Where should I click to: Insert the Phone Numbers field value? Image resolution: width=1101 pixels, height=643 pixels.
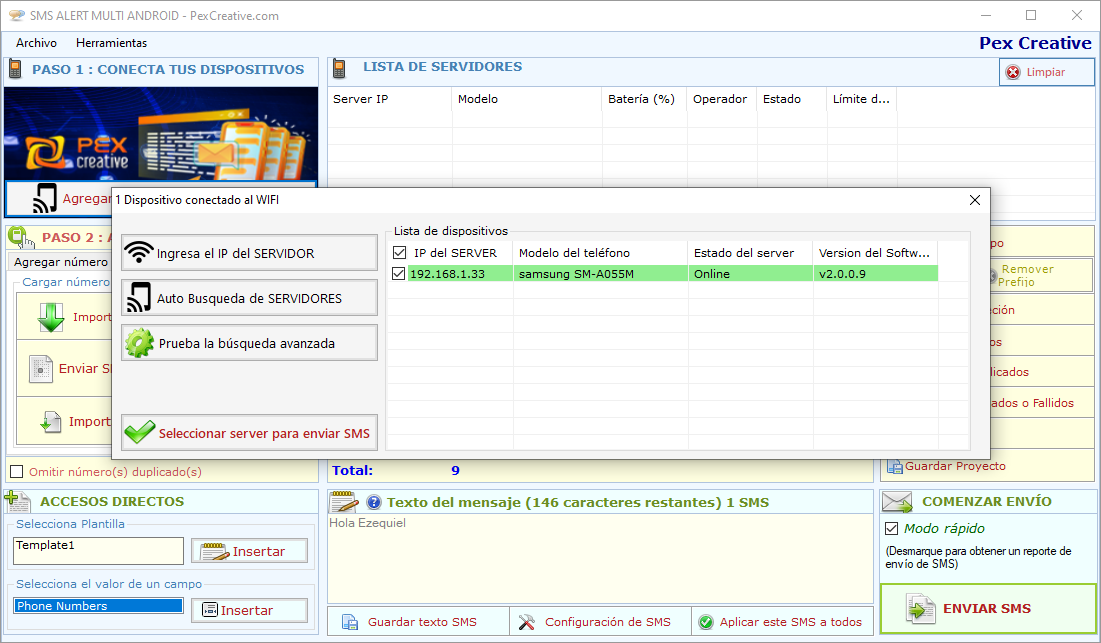click(x=249, y=610)
